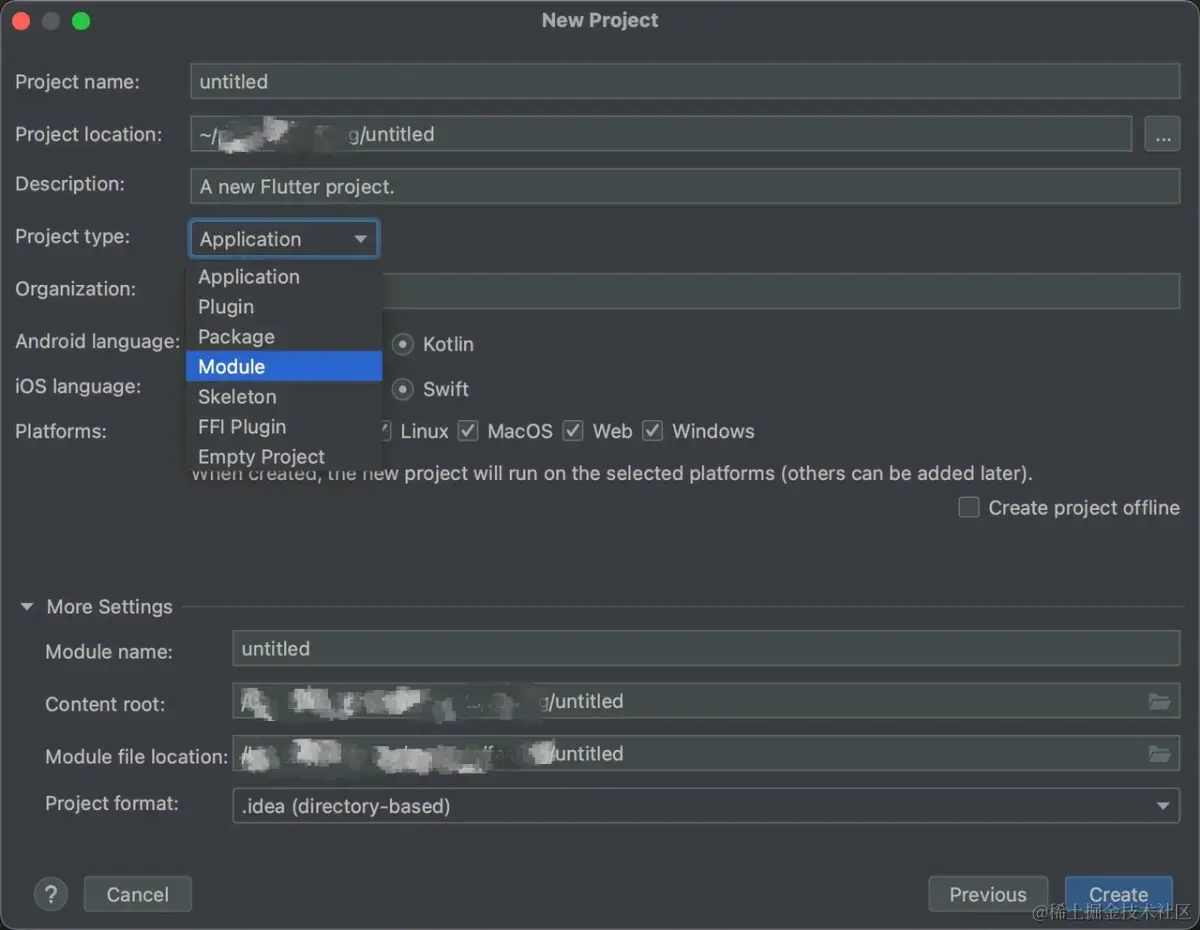Focus the Organization field
Image resolution: width=1200 pixels, height=930 pixels.
(x=781, y=291)
